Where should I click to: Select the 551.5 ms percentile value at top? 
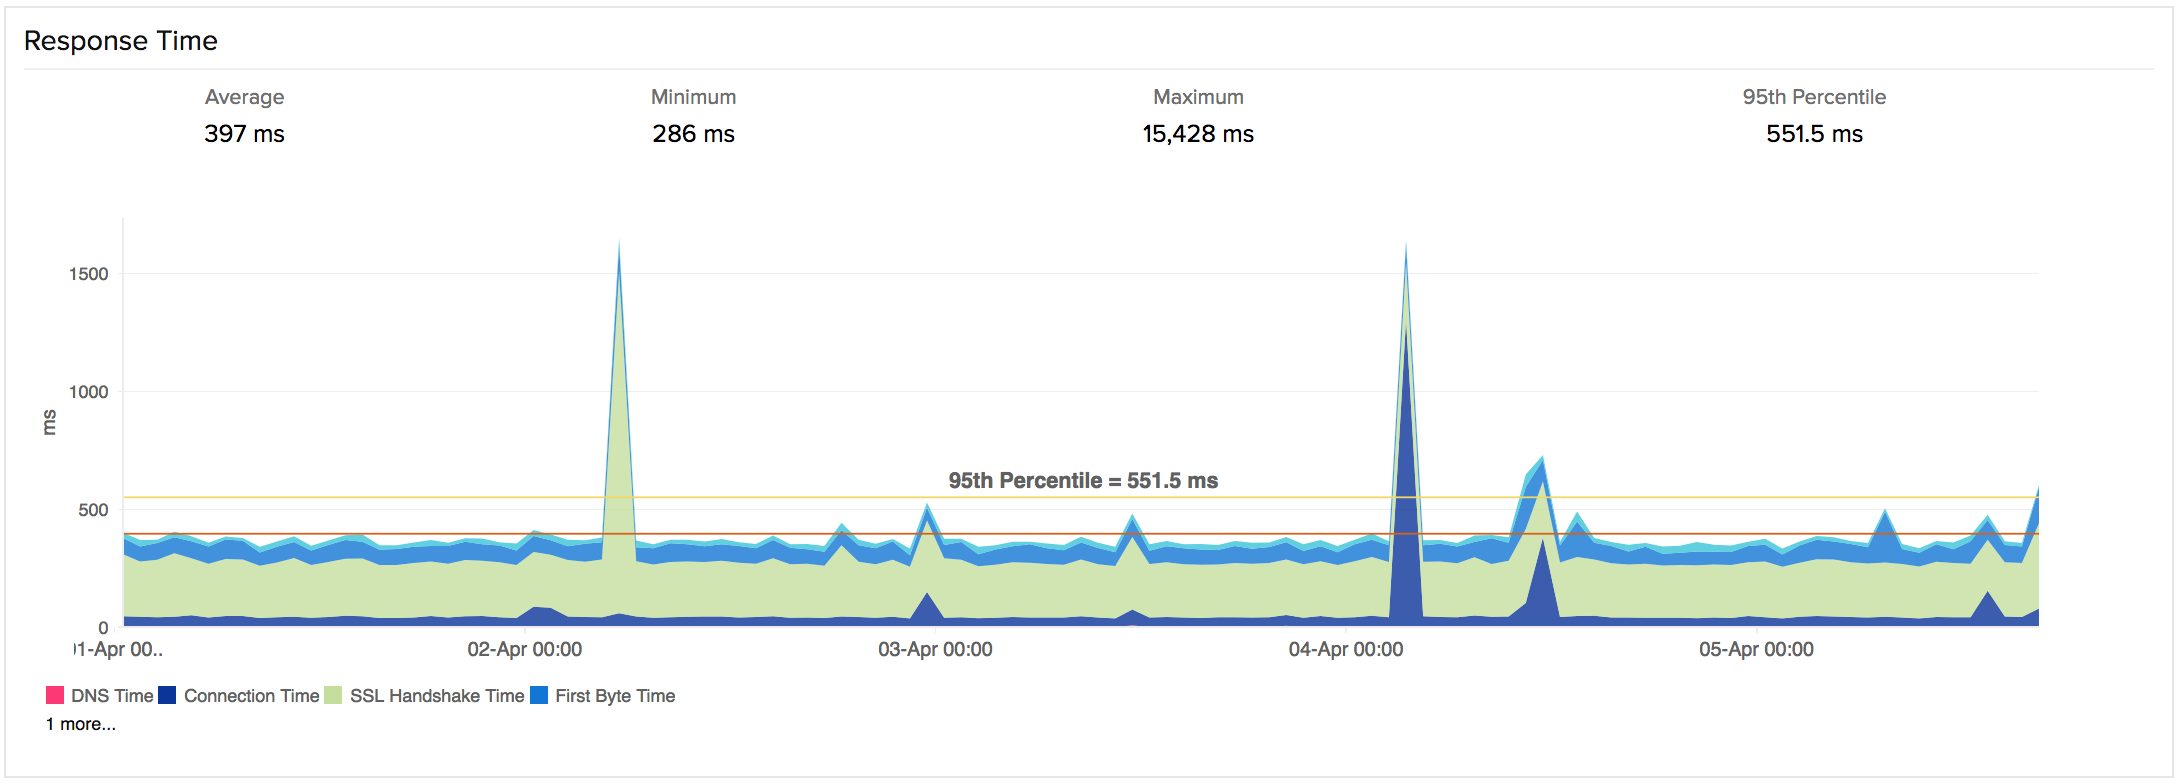pyautogui.click(x=1813, y=134)
